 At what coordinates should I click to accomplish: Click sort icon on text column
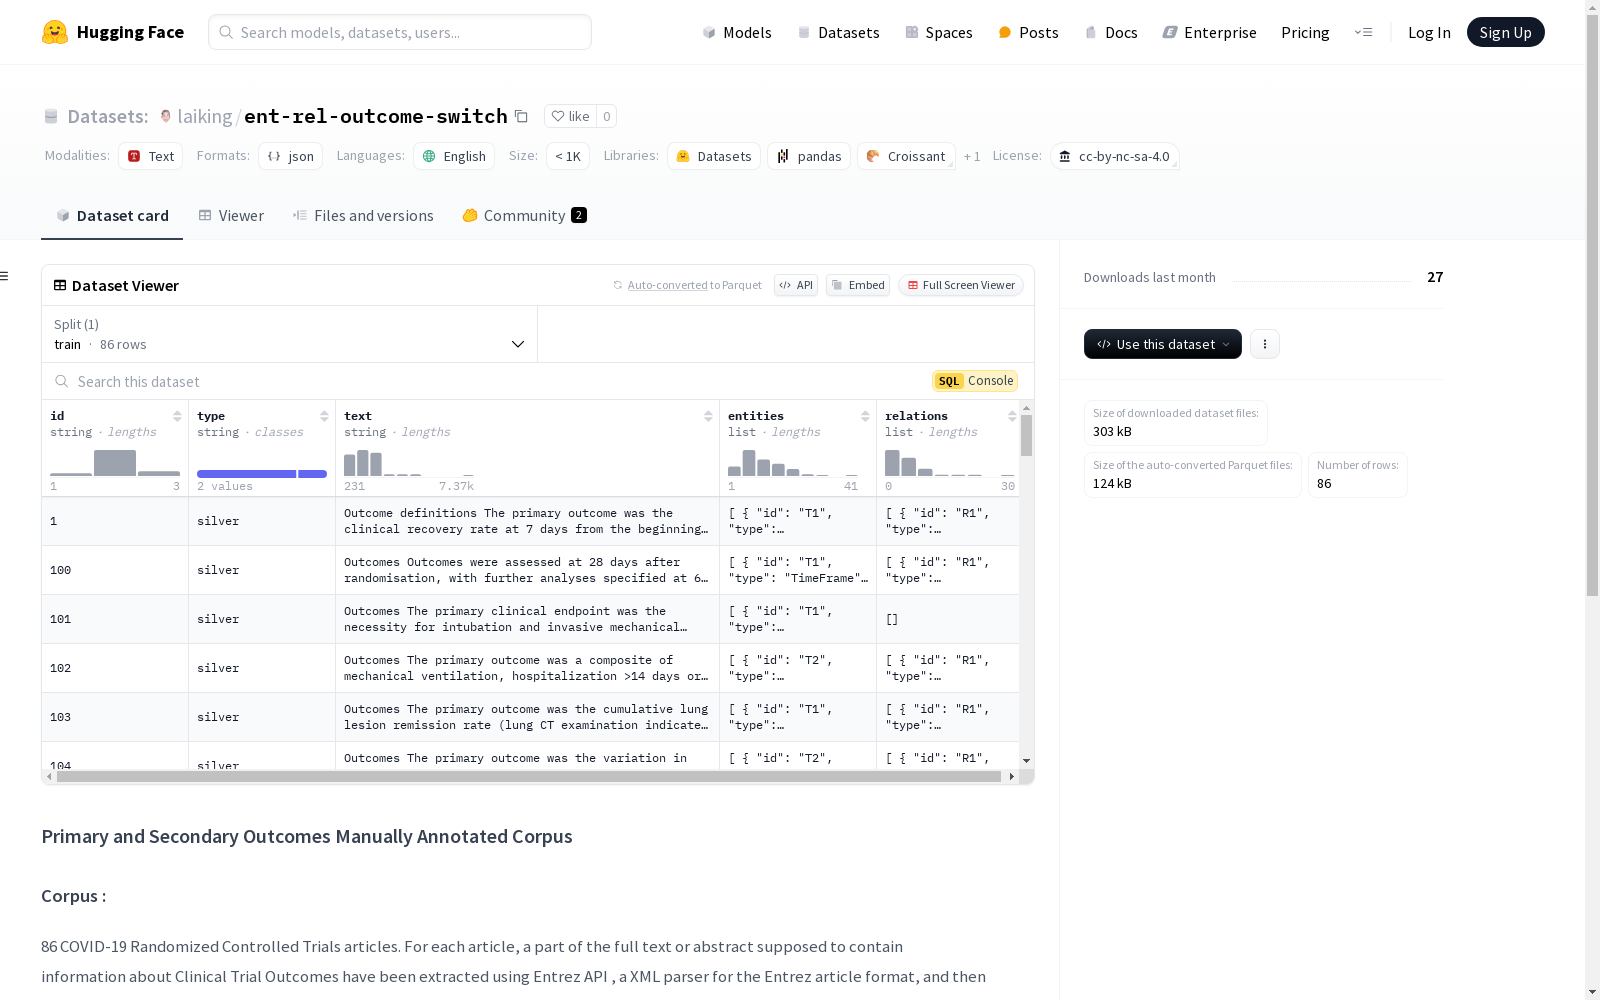[708, 416]
